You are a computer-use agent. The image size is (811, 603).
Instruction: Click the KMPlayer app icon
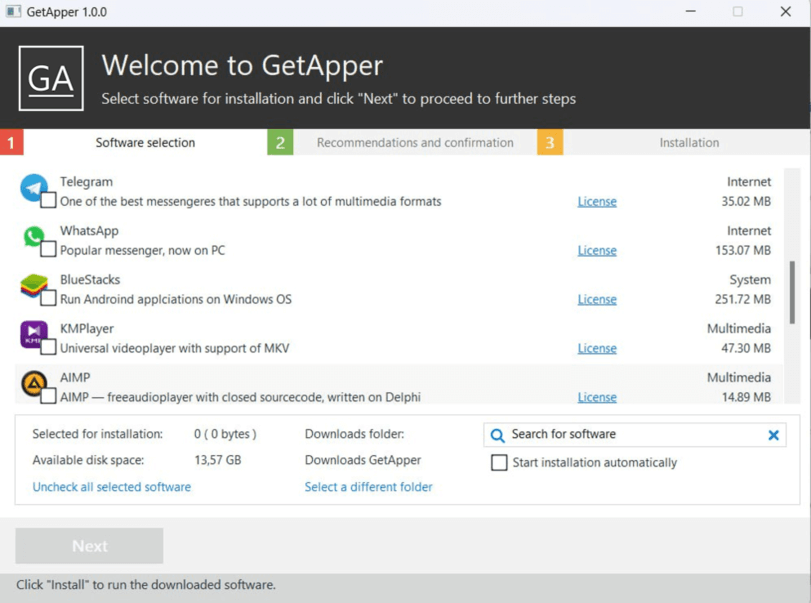tap(34, 334)
